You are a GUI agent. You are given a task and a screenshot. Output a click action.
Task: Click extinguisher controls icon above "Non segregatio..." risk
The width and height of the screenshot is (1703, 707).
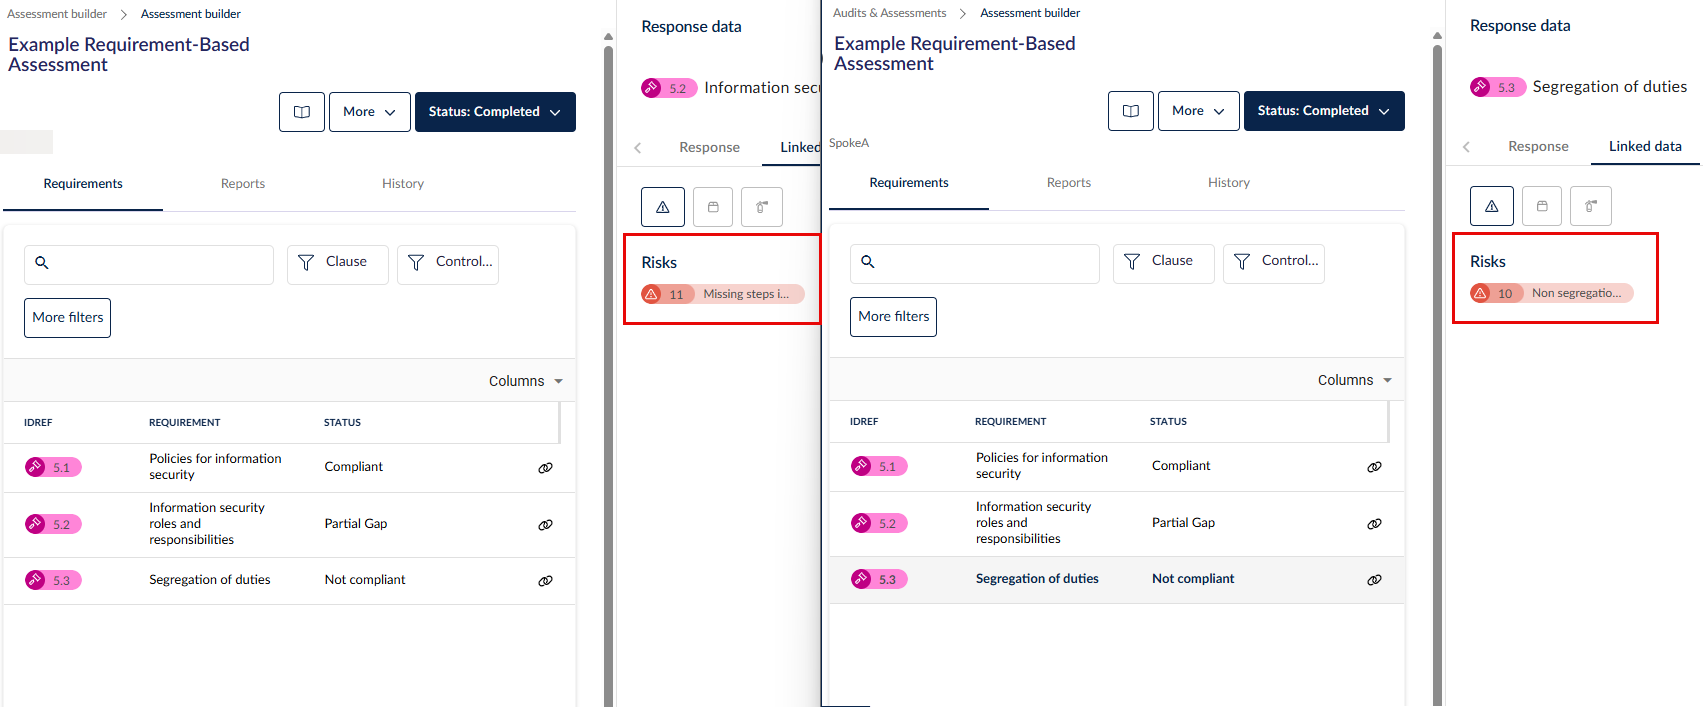click(1590, 206)
